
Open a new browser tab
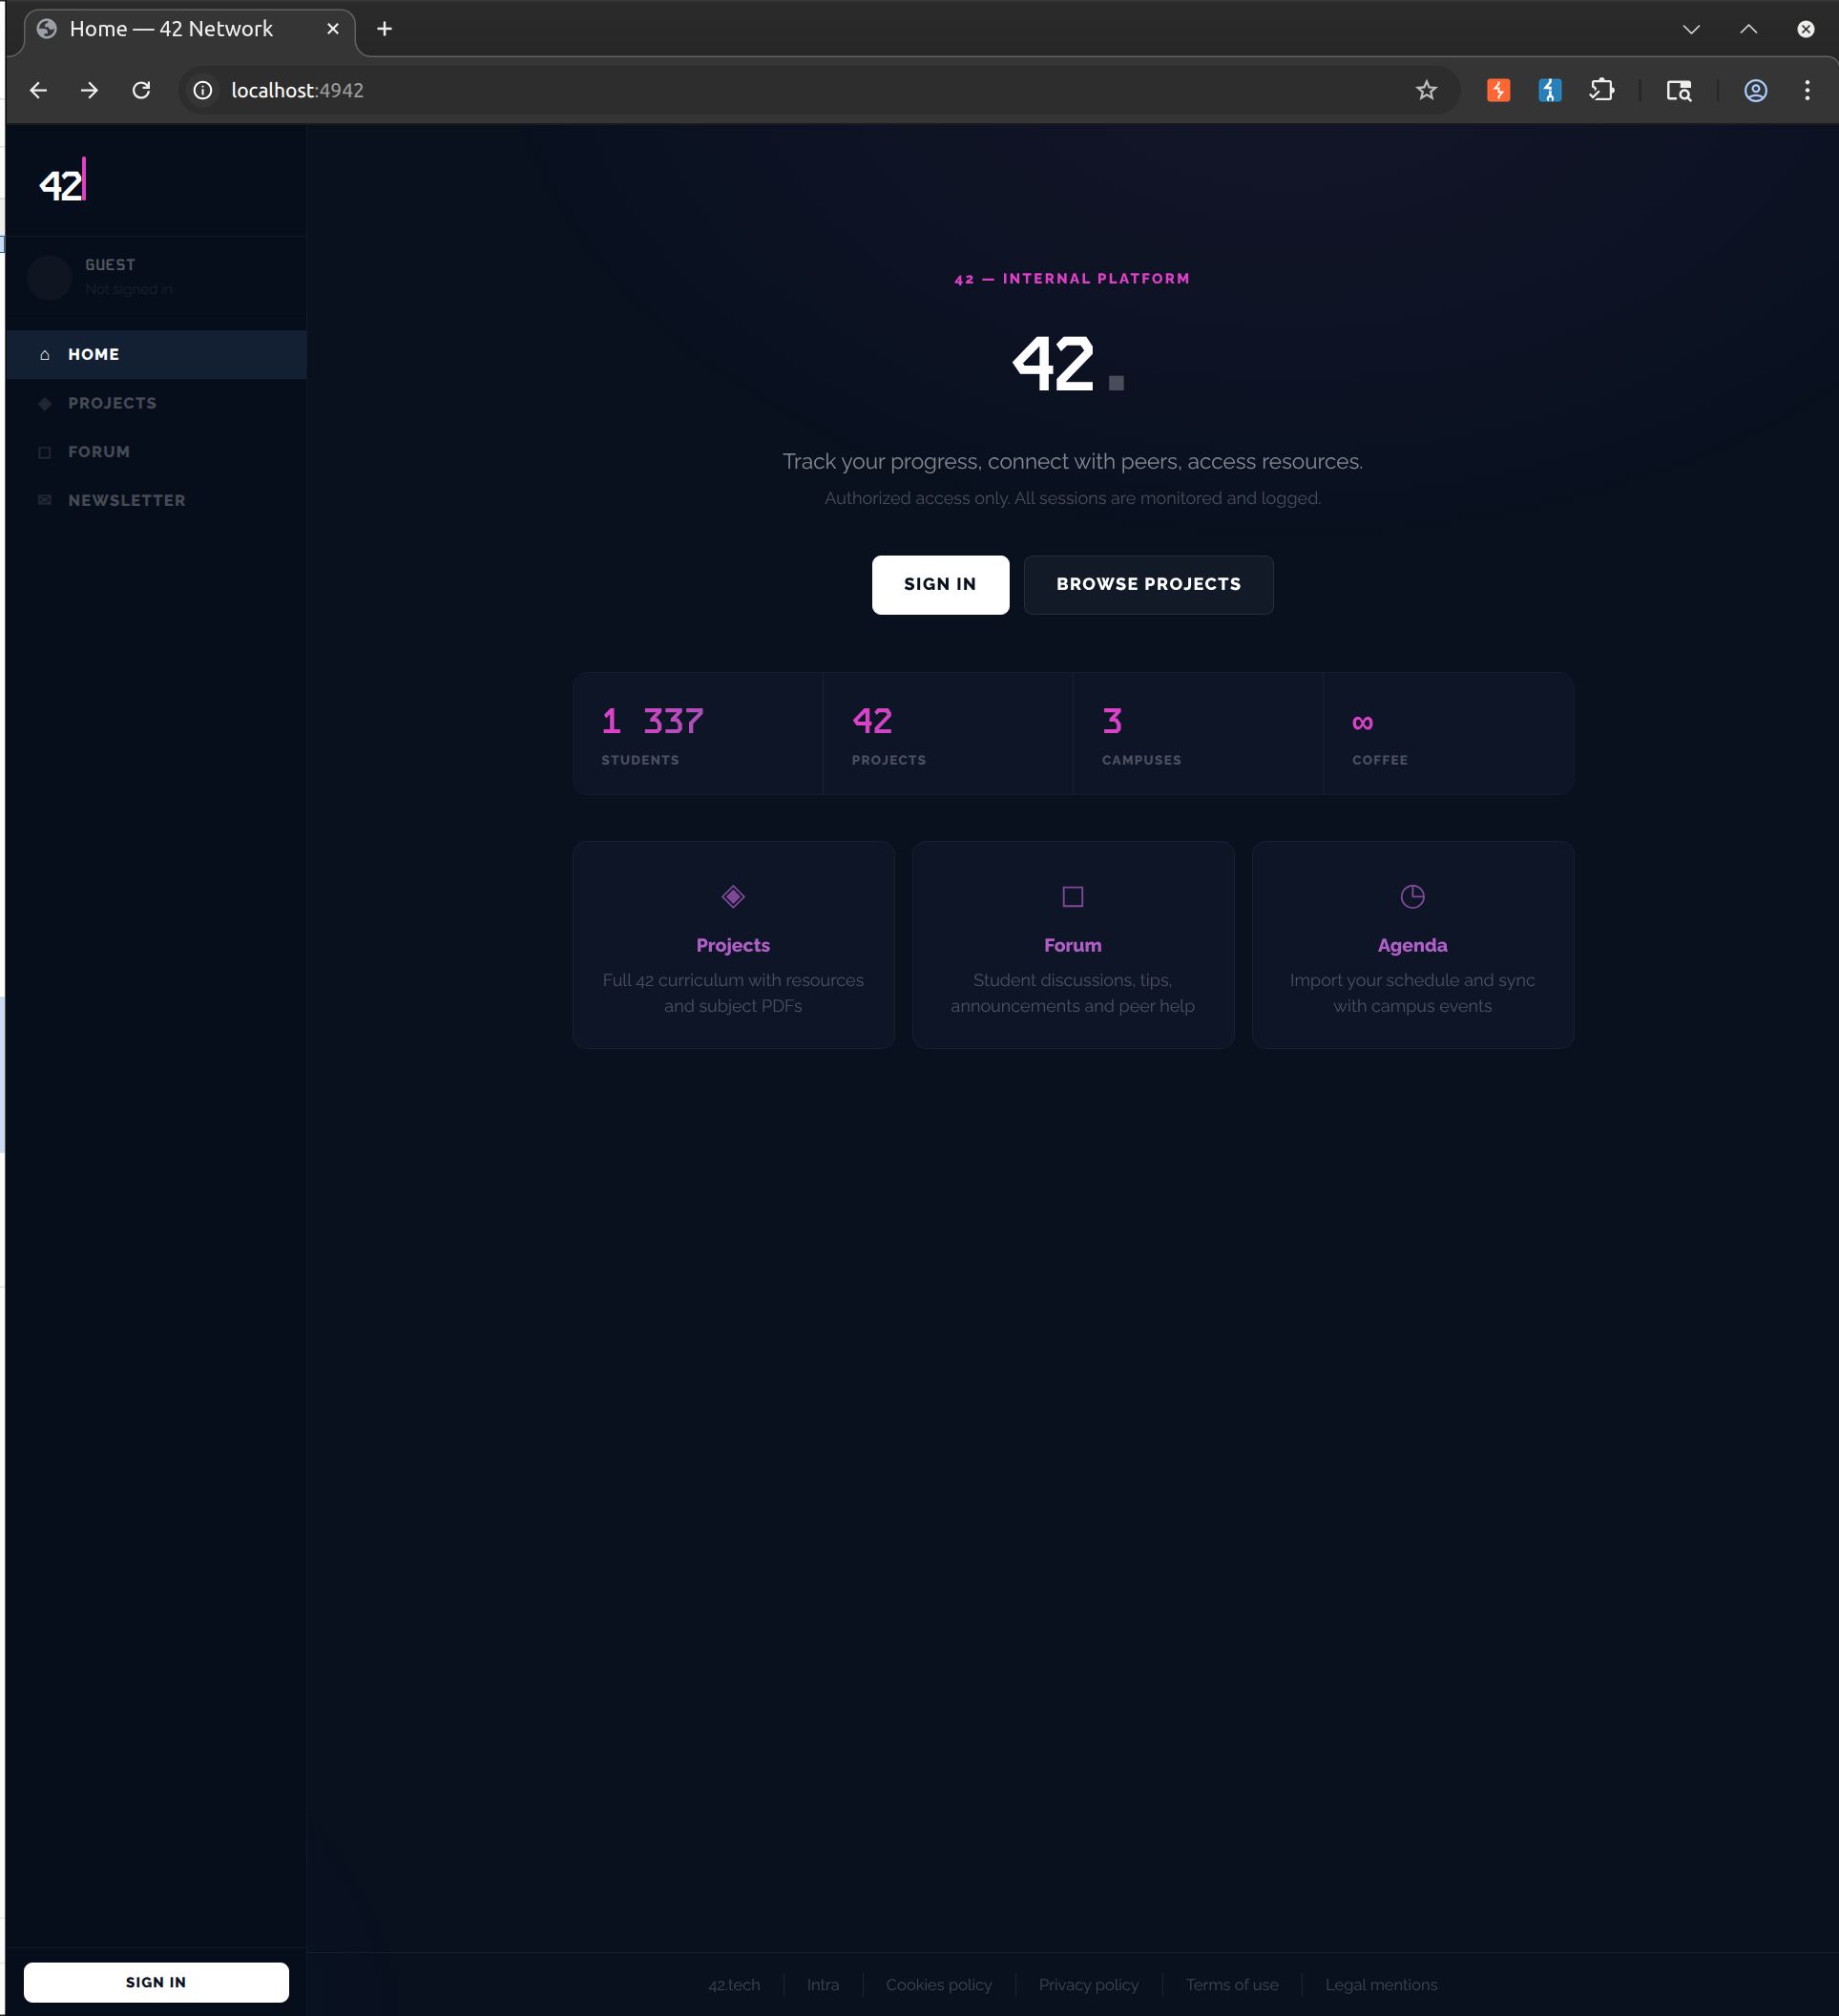(384, 29)
